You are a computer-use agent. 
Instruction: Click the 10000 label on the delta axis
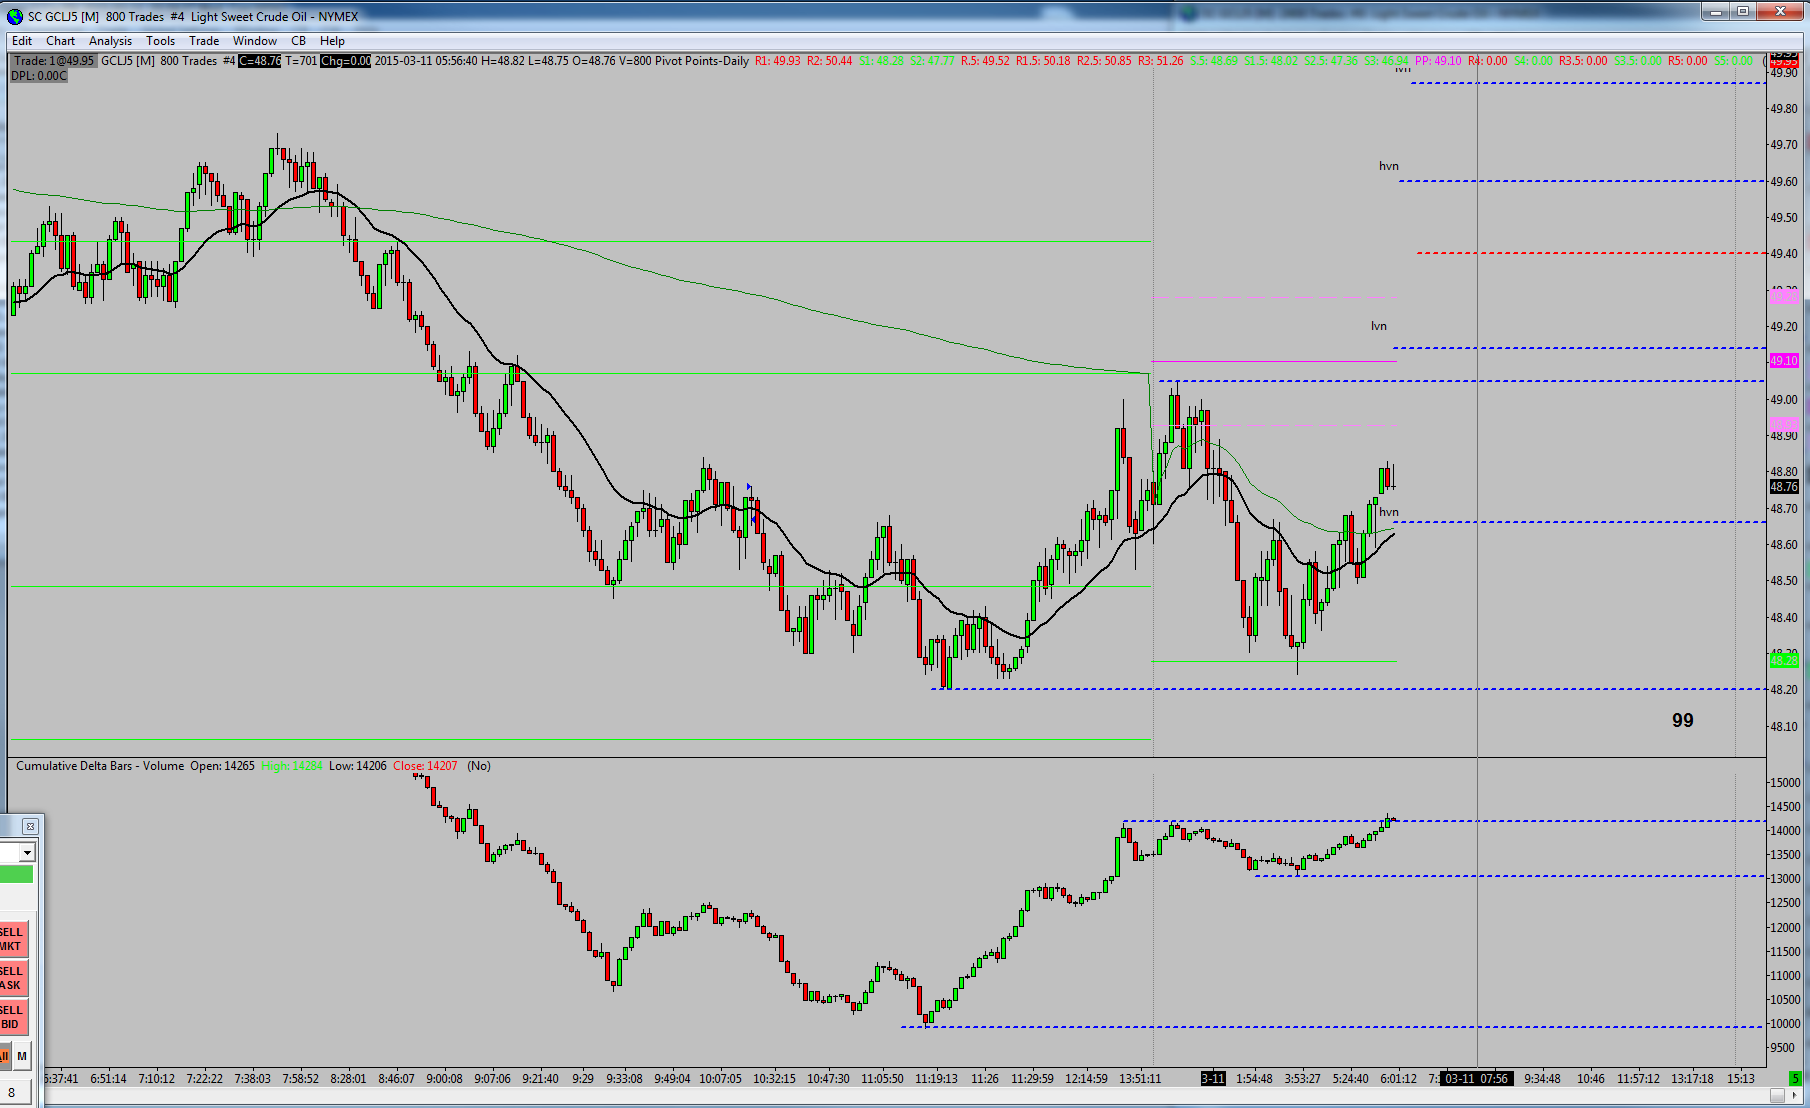pos(1785,1024)
